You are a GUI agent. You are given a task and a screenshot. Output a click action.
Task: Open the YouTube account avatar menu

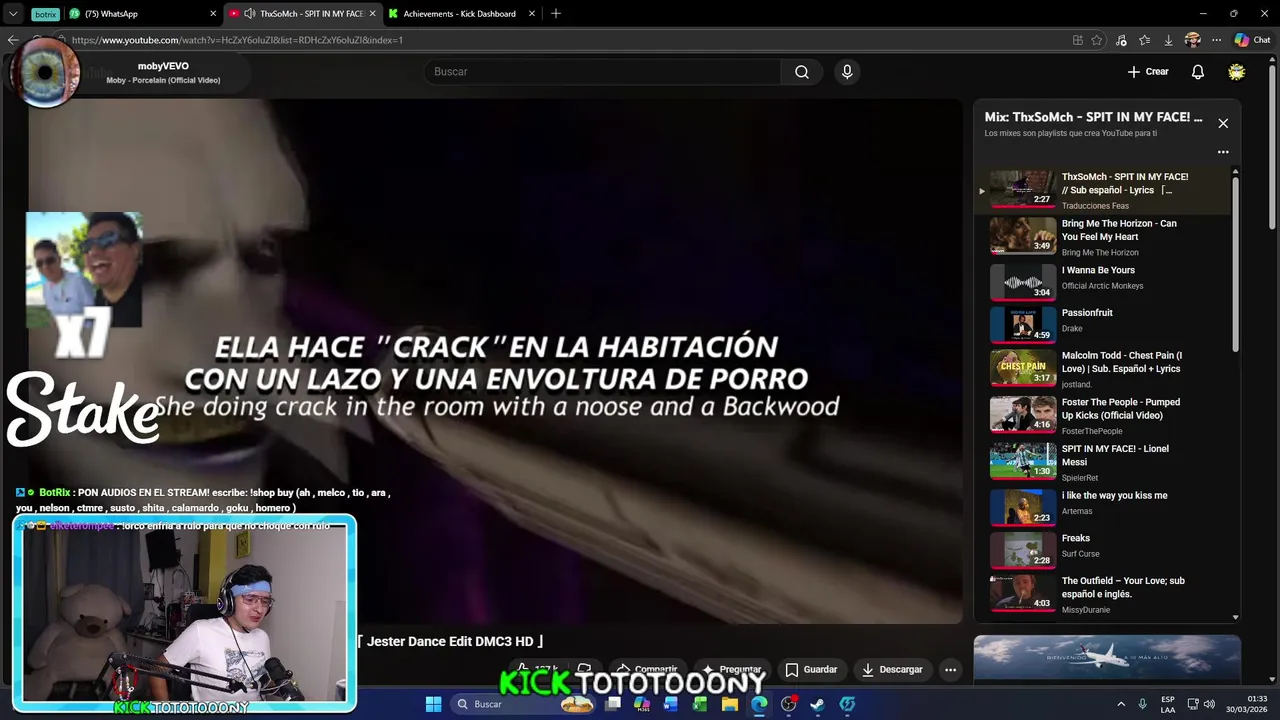point(1237,72)
